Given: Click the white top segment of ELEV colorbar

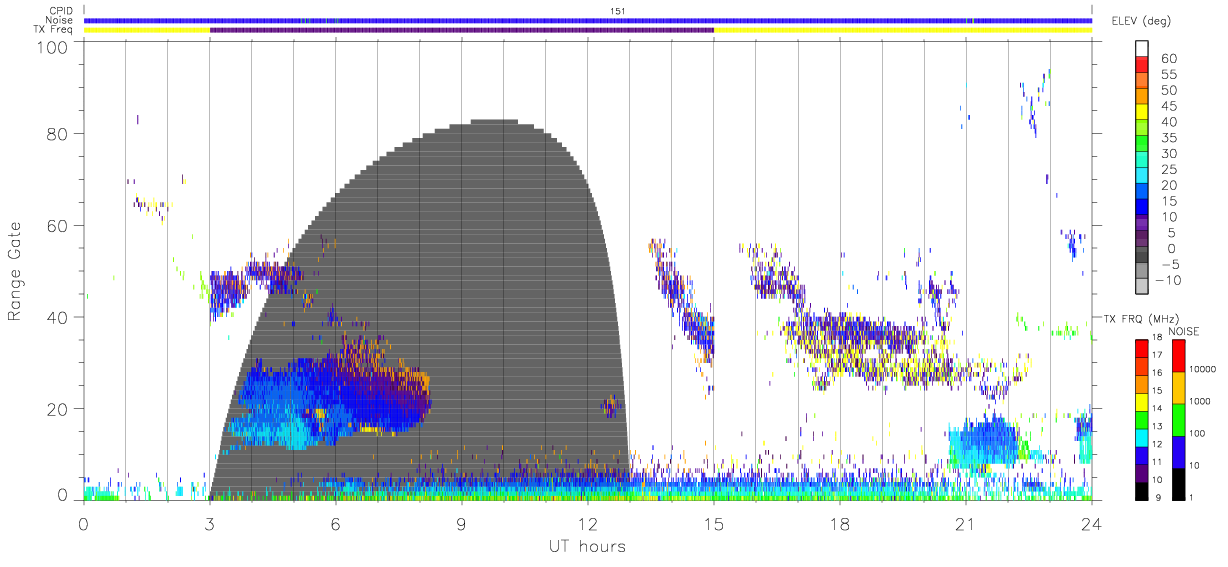Looking at the screenshot, I should (x=1142, y=48).
